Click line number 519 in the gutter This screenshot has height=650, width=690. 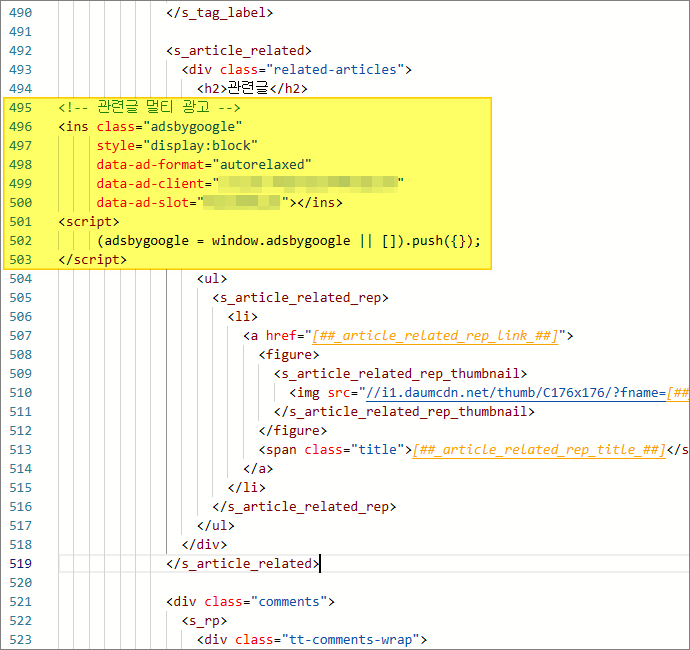click(20, 563)
